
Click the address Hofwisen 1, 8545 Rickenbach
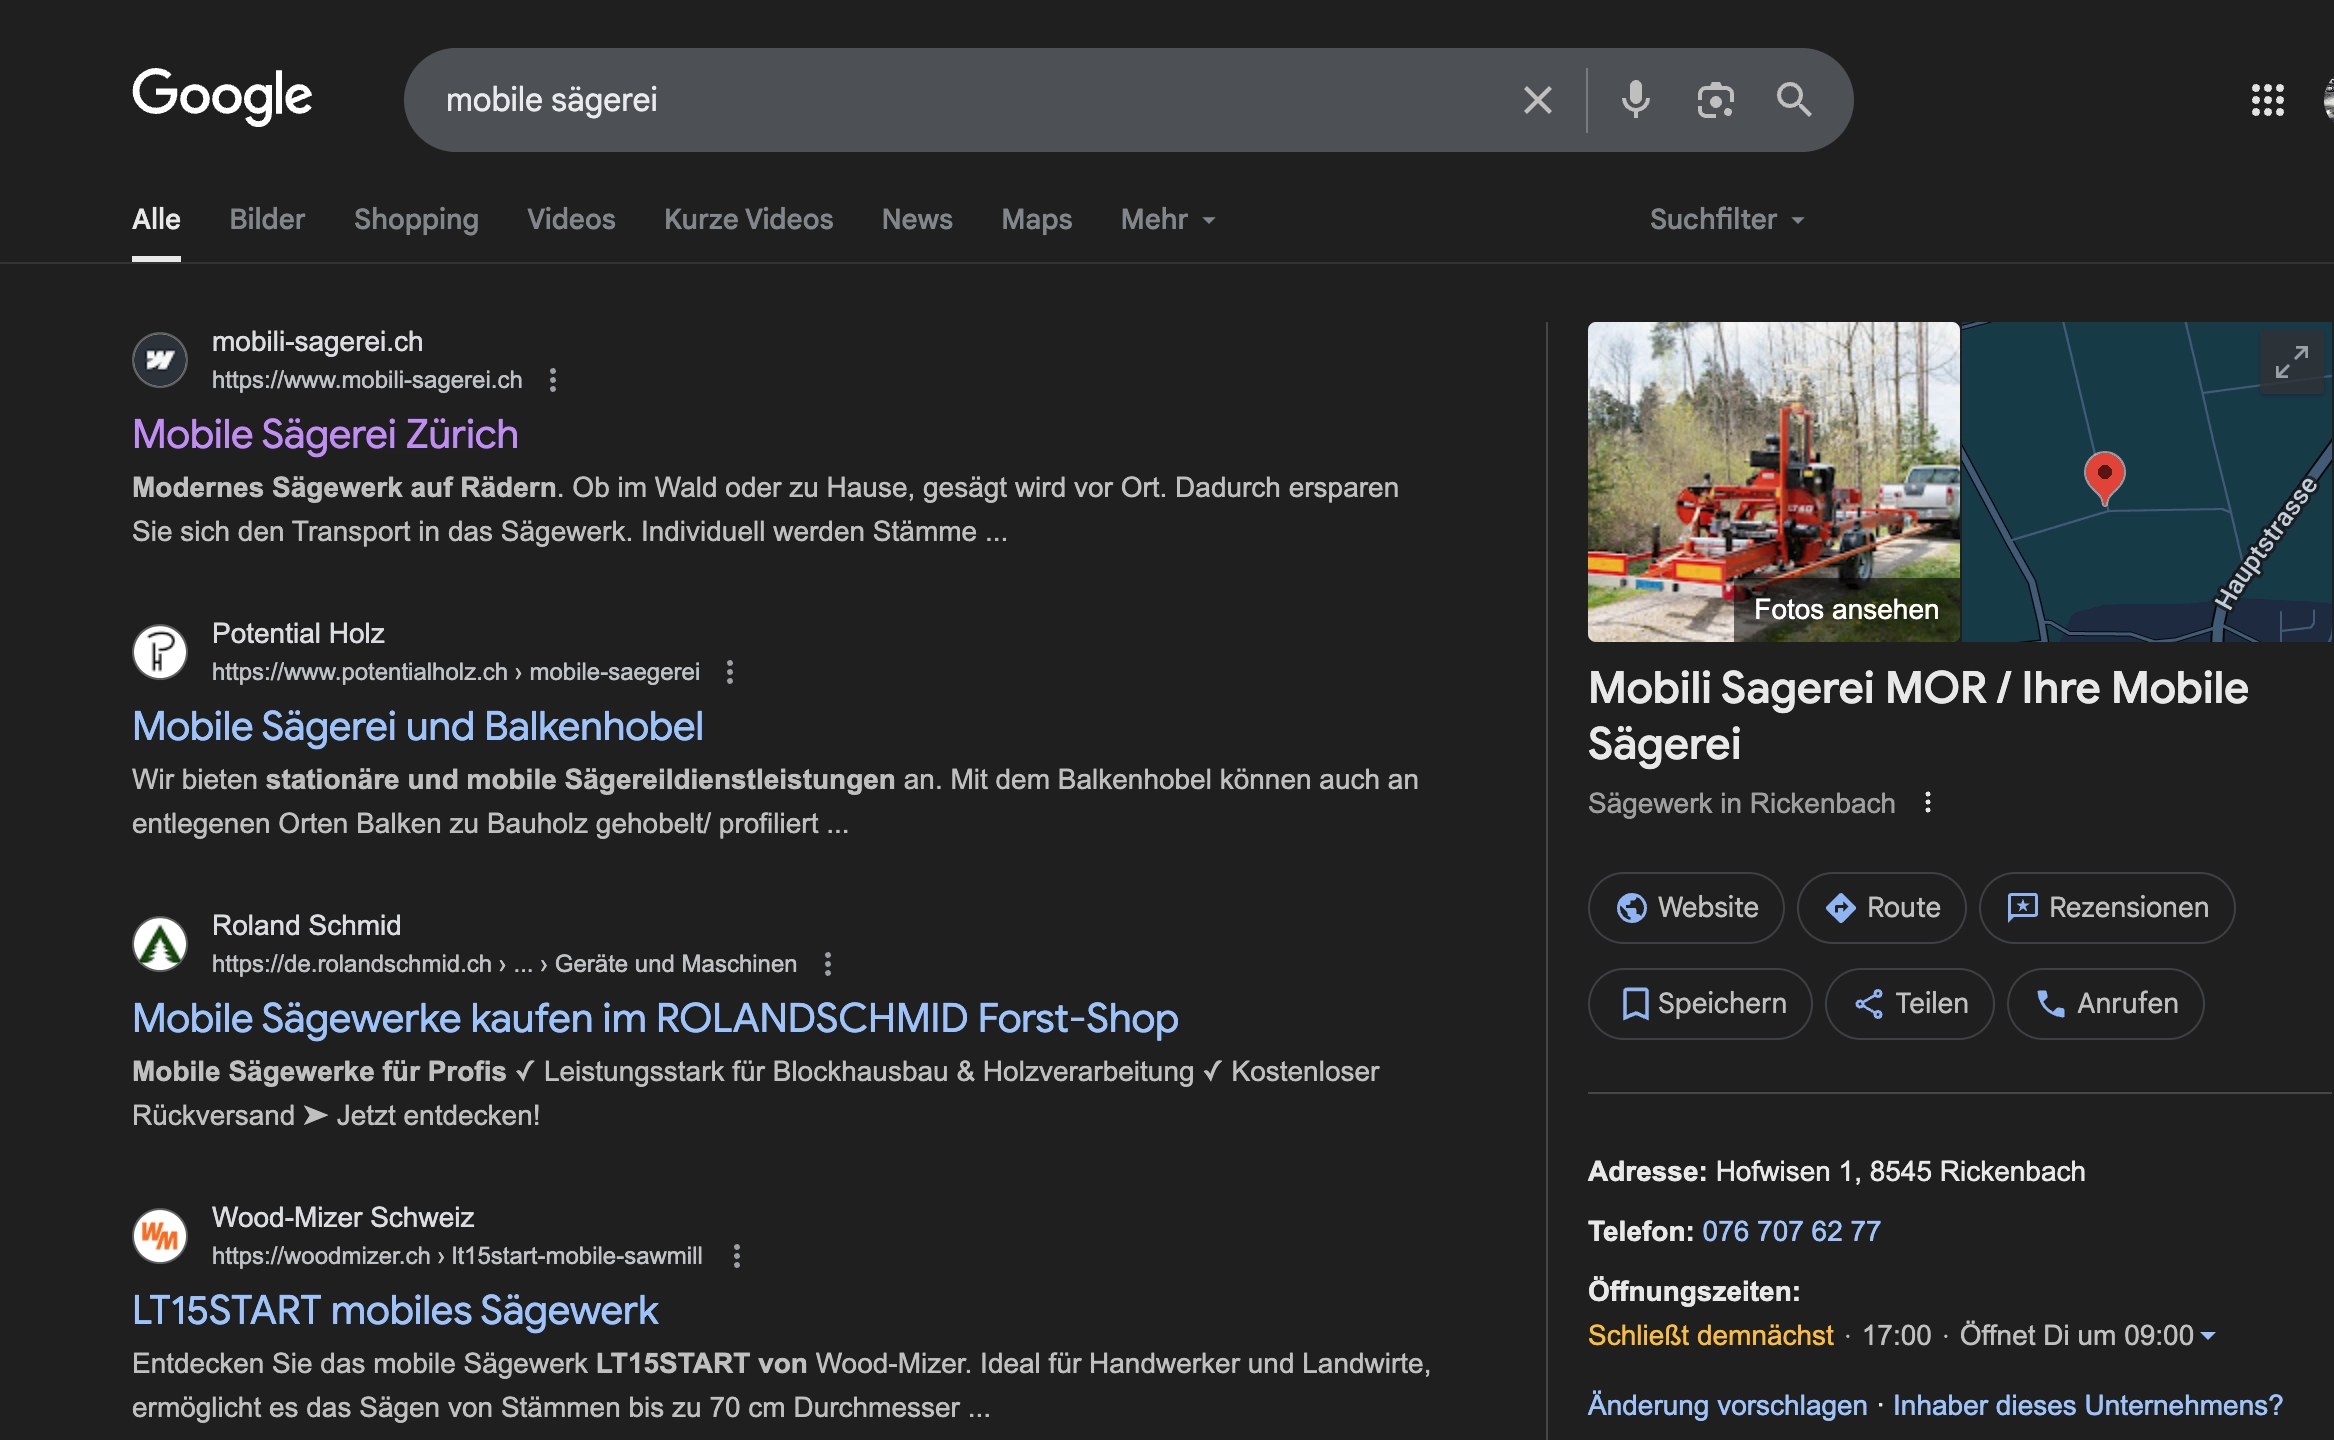pos(1900,1171)
